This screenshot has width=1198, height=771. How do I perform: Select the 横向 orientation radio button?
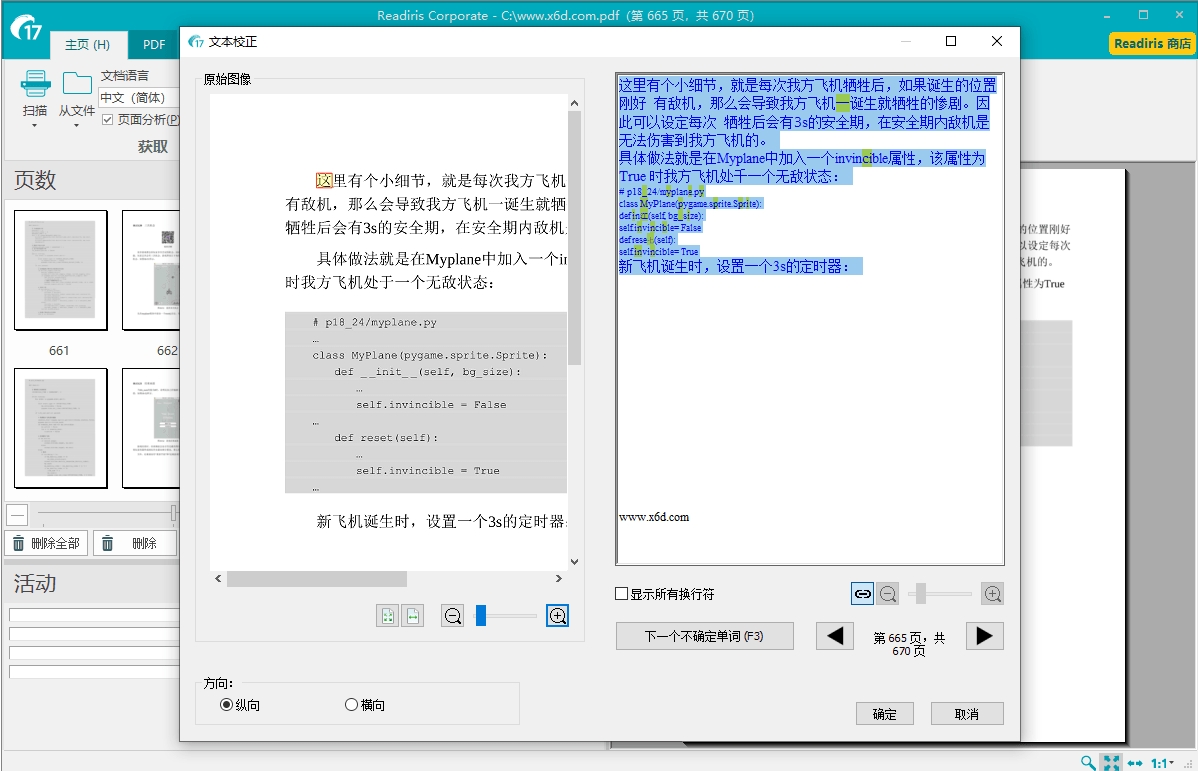(x=351, y=705)
